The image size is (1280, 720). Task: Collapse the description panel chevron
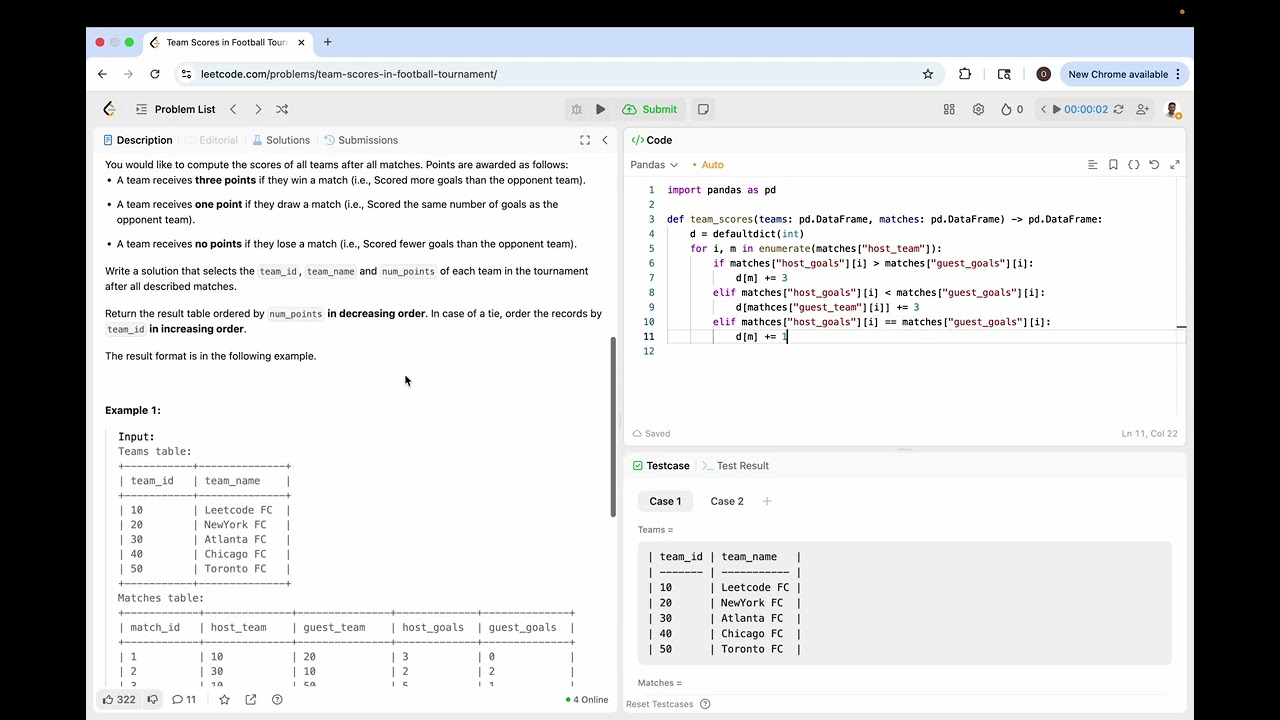click(605, 140)
